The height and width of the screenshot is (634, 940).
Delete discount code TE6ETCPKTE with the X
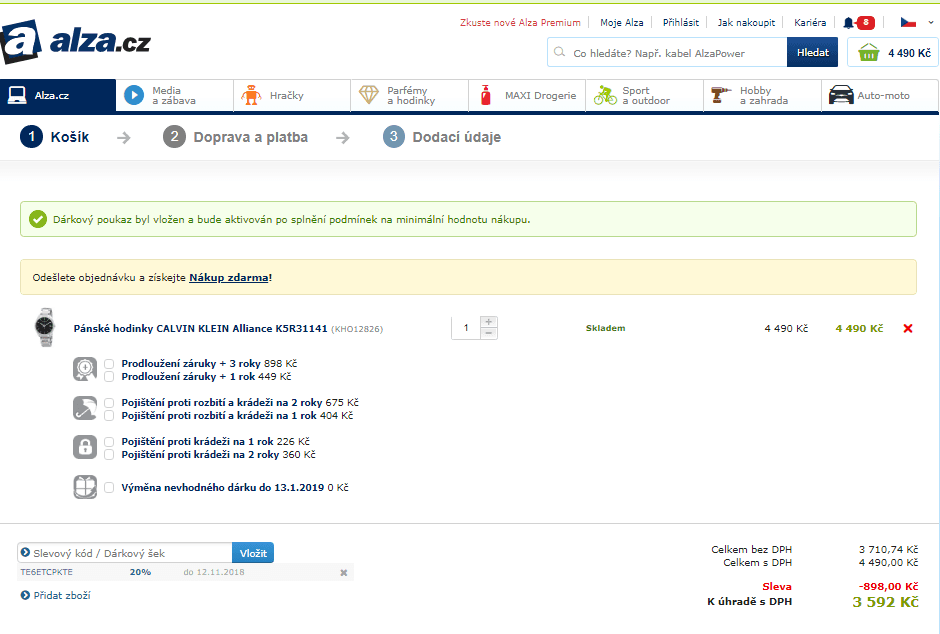point(343,573)
